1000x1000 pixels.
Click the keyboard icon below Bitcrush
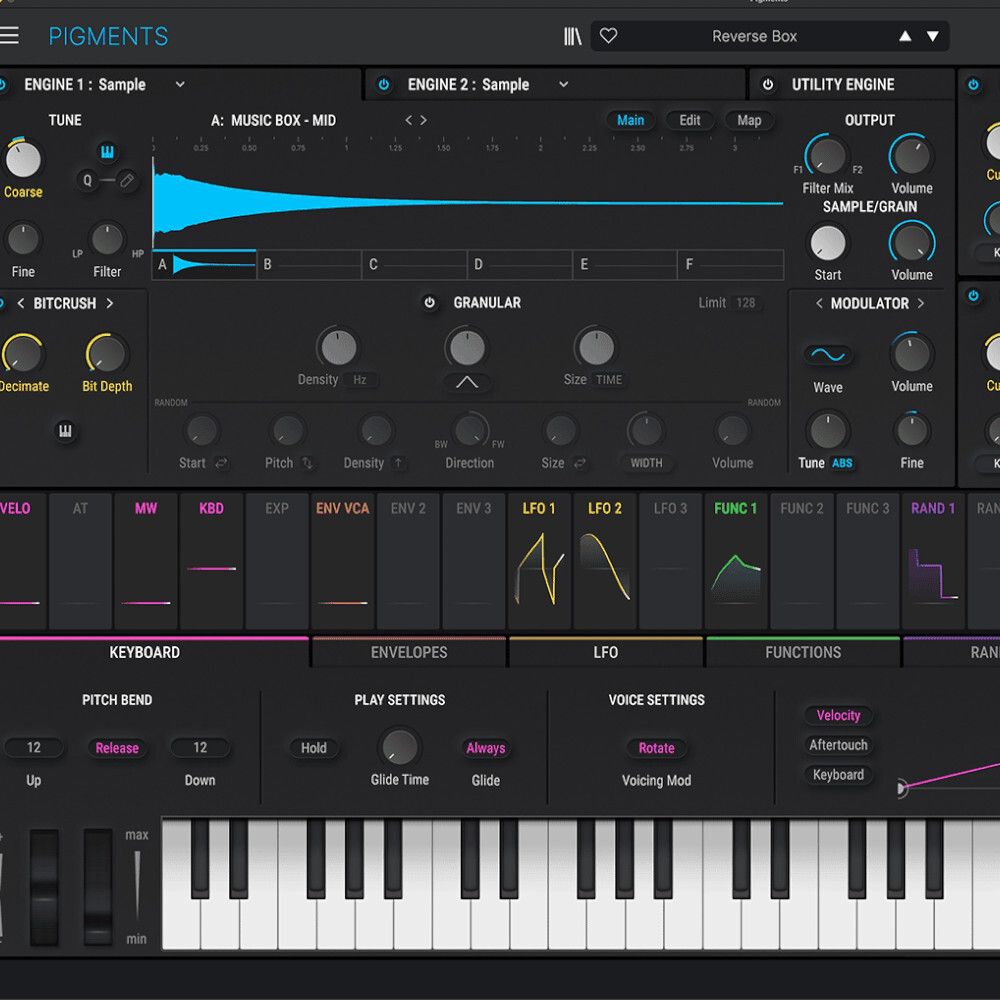[65, 431]
